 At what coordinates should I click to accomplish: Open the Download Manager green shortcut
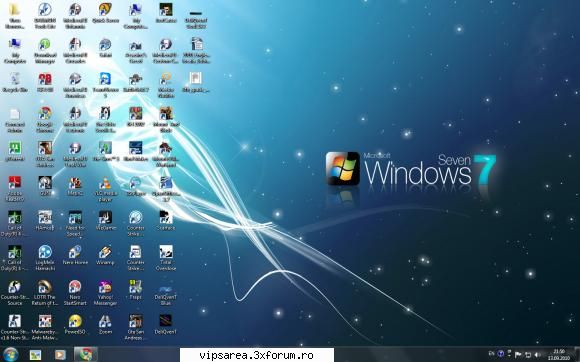[x=45, y=51]
